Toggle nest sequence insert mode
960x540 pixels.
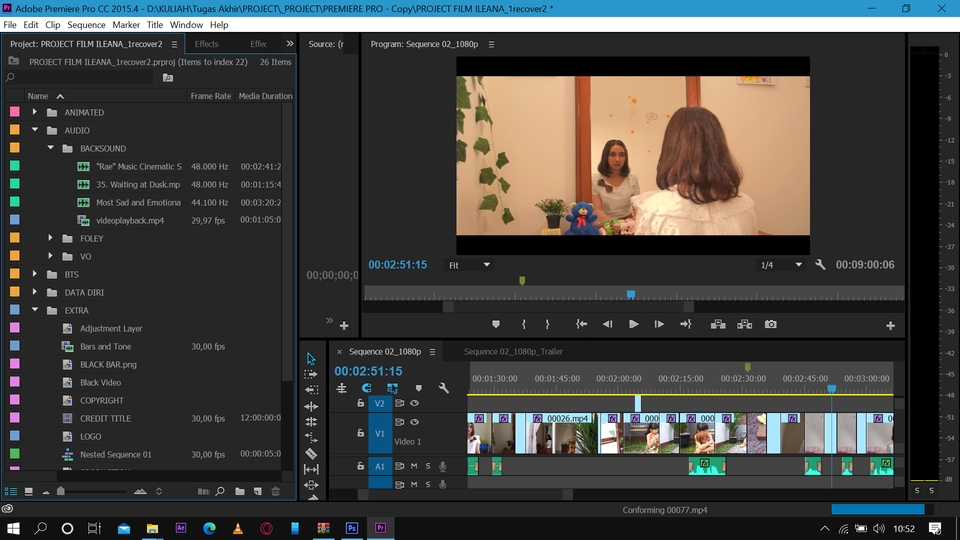[342, 388]
